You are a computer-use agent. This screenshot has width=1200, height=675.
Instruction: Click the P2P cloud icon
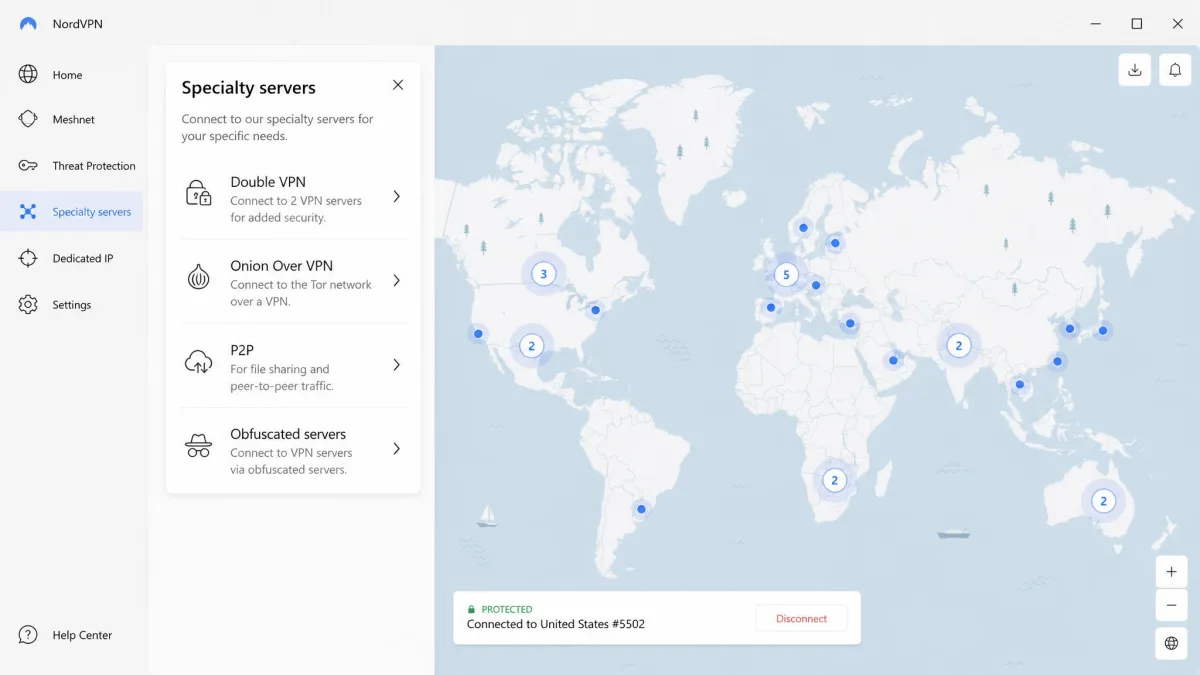[199, 362]
